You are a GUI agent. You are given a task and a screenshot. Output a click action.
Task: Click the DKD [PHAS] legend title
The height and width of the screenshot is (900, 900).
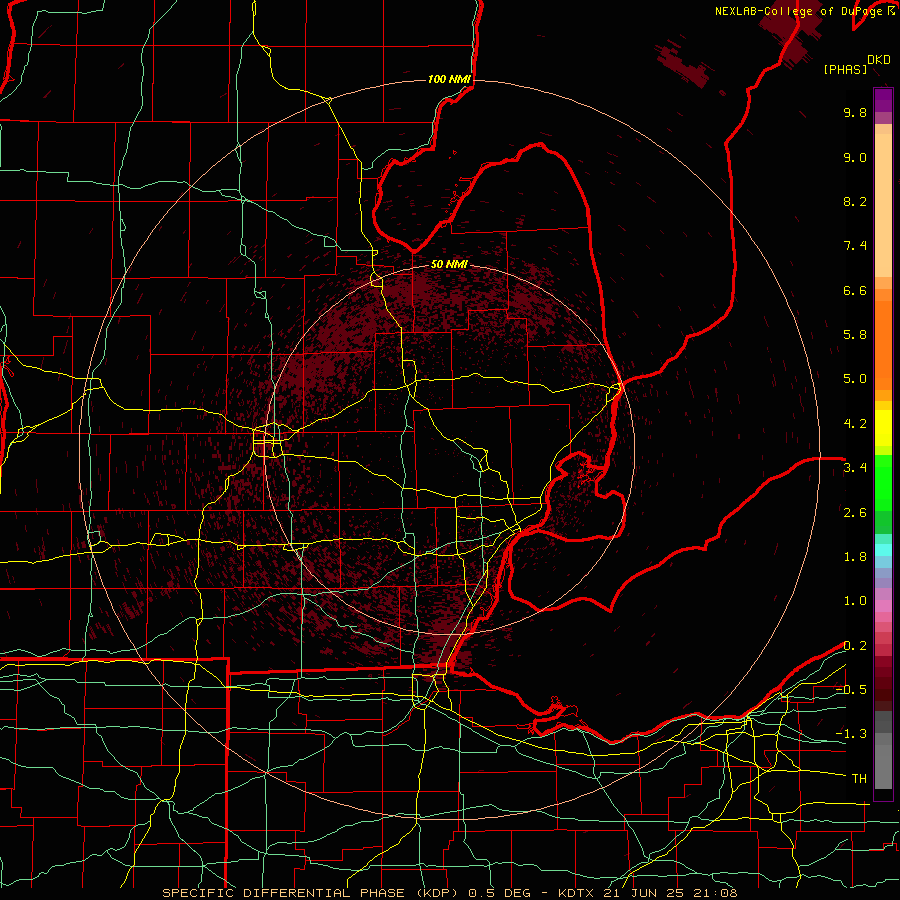857,65
